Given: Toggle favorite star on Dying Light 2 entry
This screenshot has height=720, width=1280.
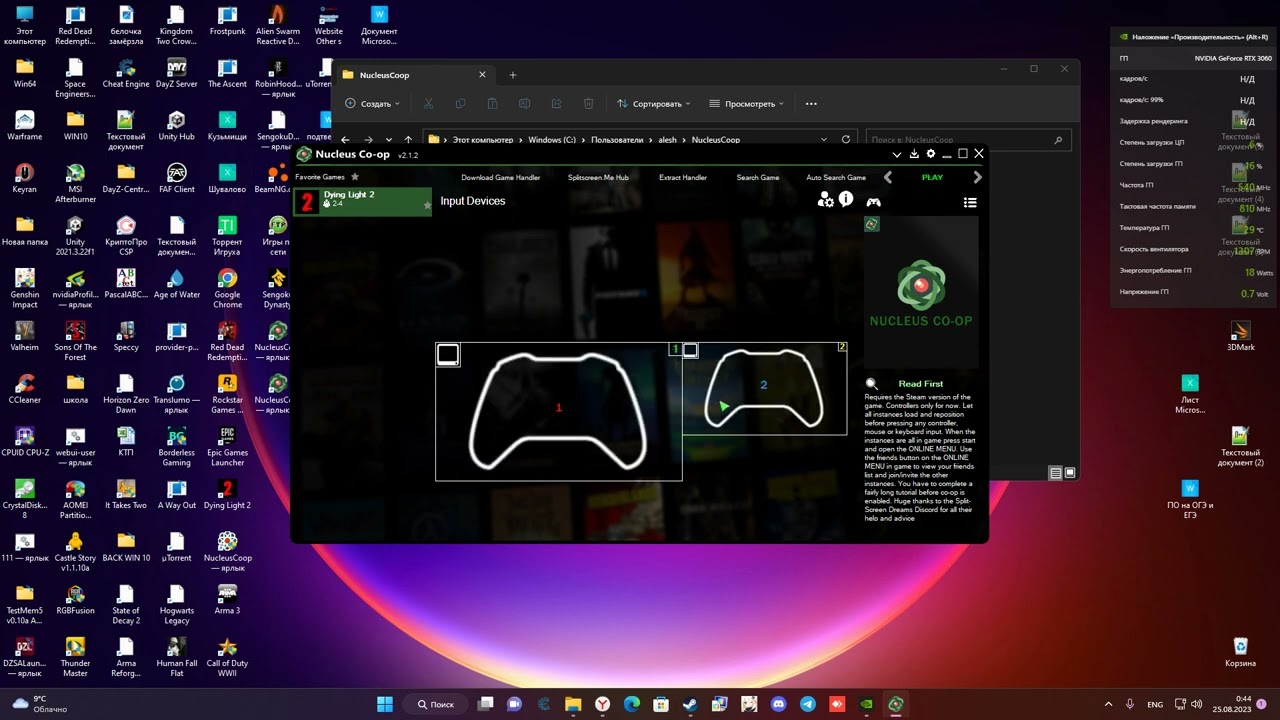Looking at the screenshot, I should point(427,206).
